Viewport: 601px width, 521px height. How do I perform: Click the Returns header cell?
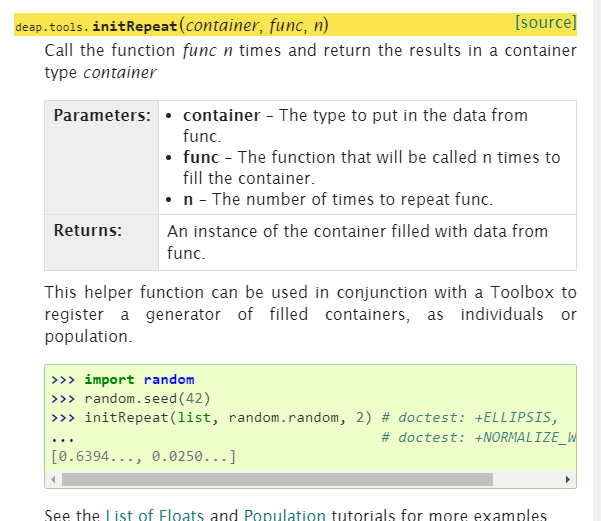pyautogui.click(x=88, y=231)
